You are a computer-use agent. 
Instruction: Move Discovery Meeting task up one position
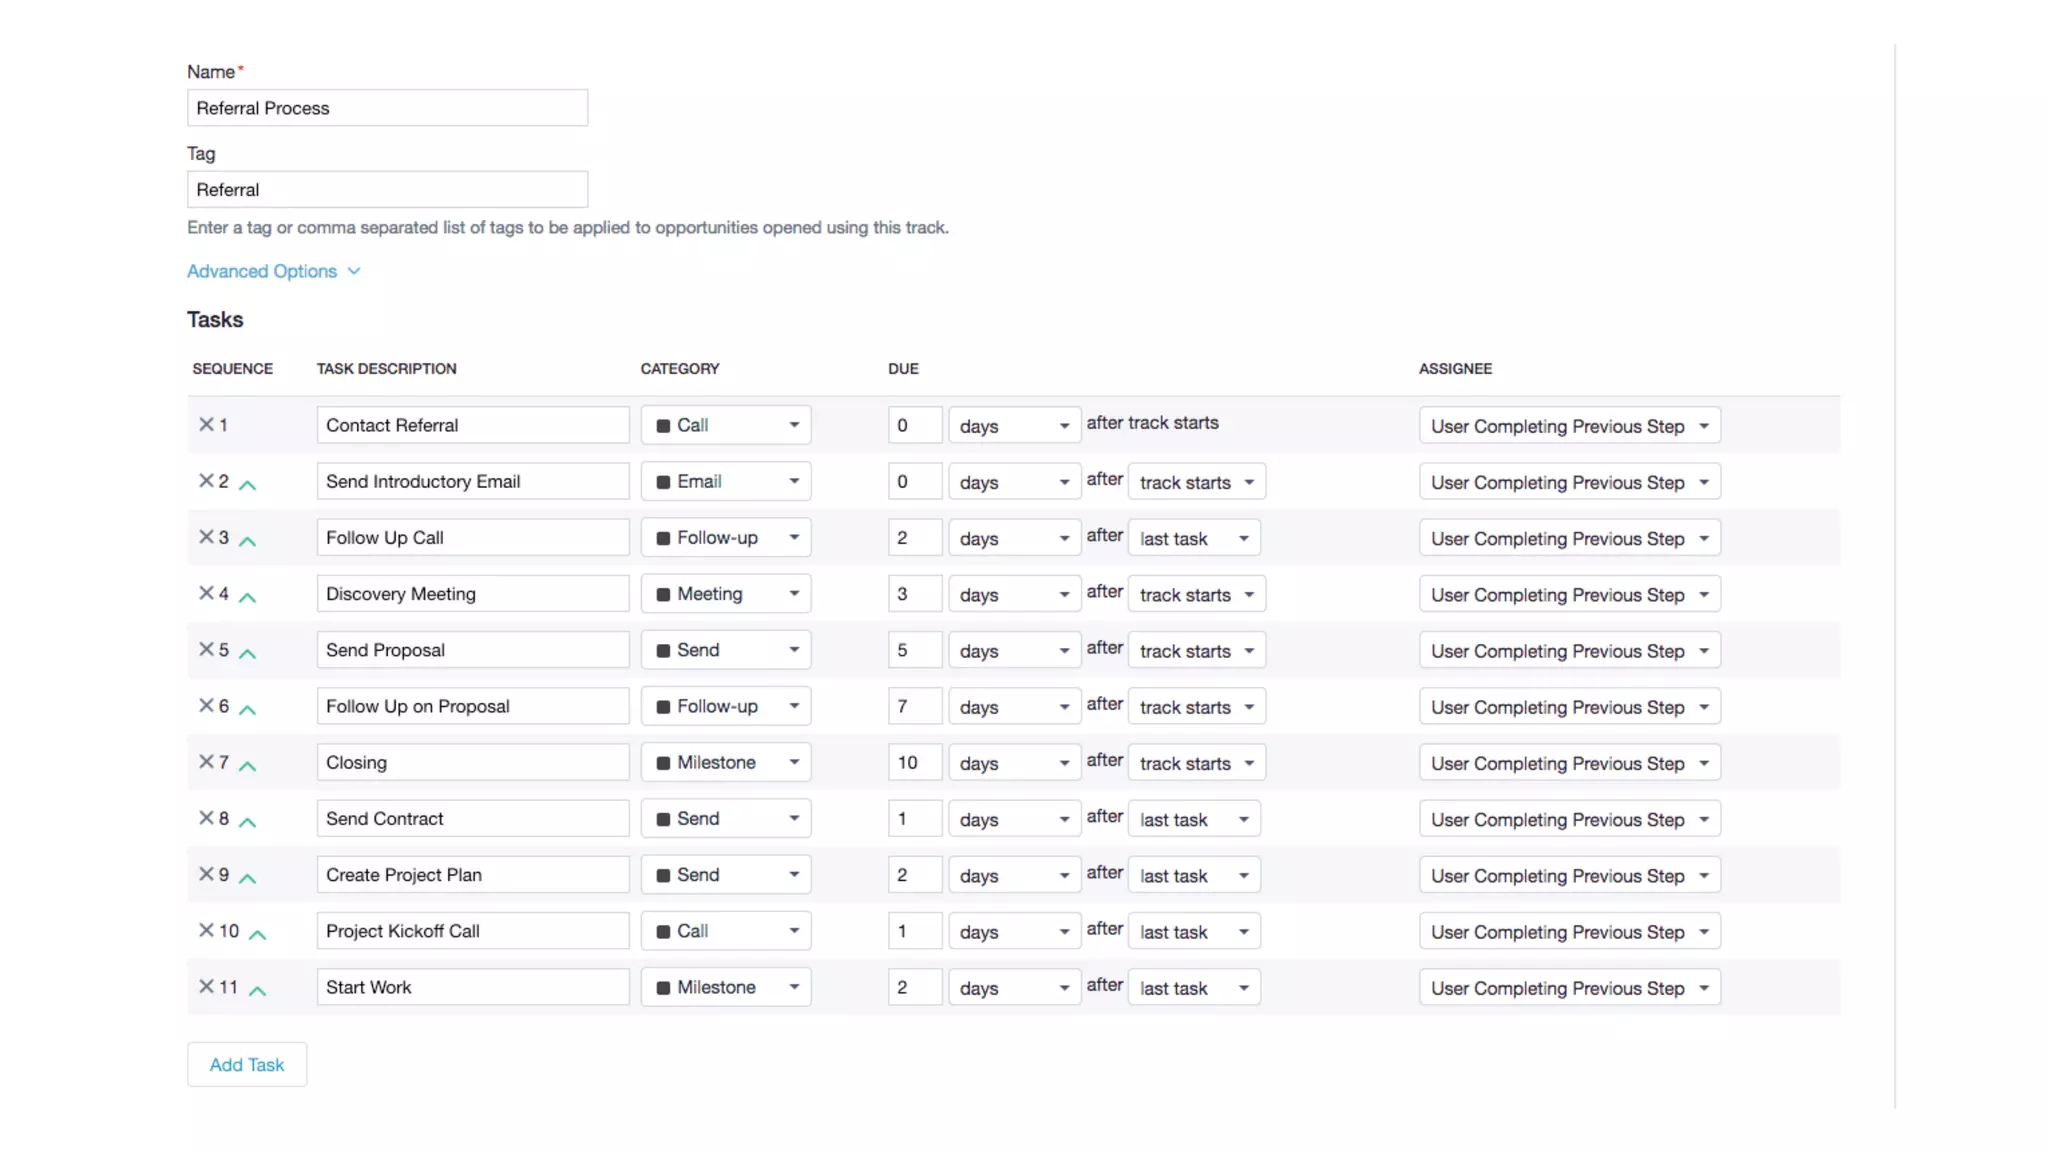248,597
